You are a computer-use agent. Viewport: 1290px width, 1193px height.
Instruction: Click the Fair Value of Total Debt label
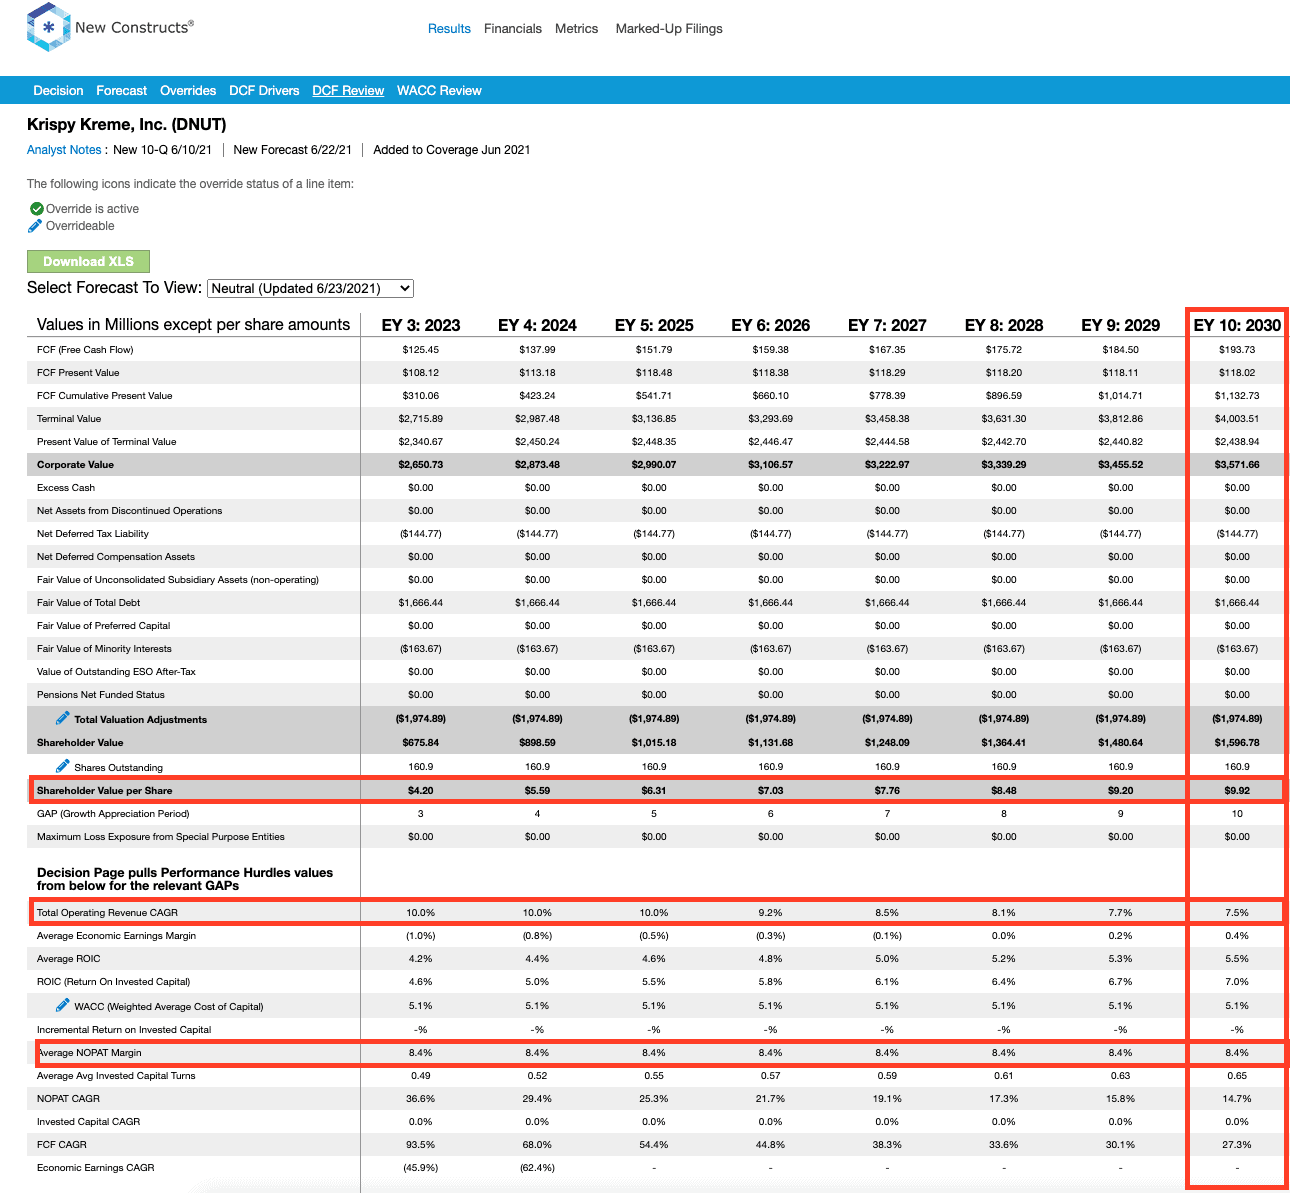point(88,603)
